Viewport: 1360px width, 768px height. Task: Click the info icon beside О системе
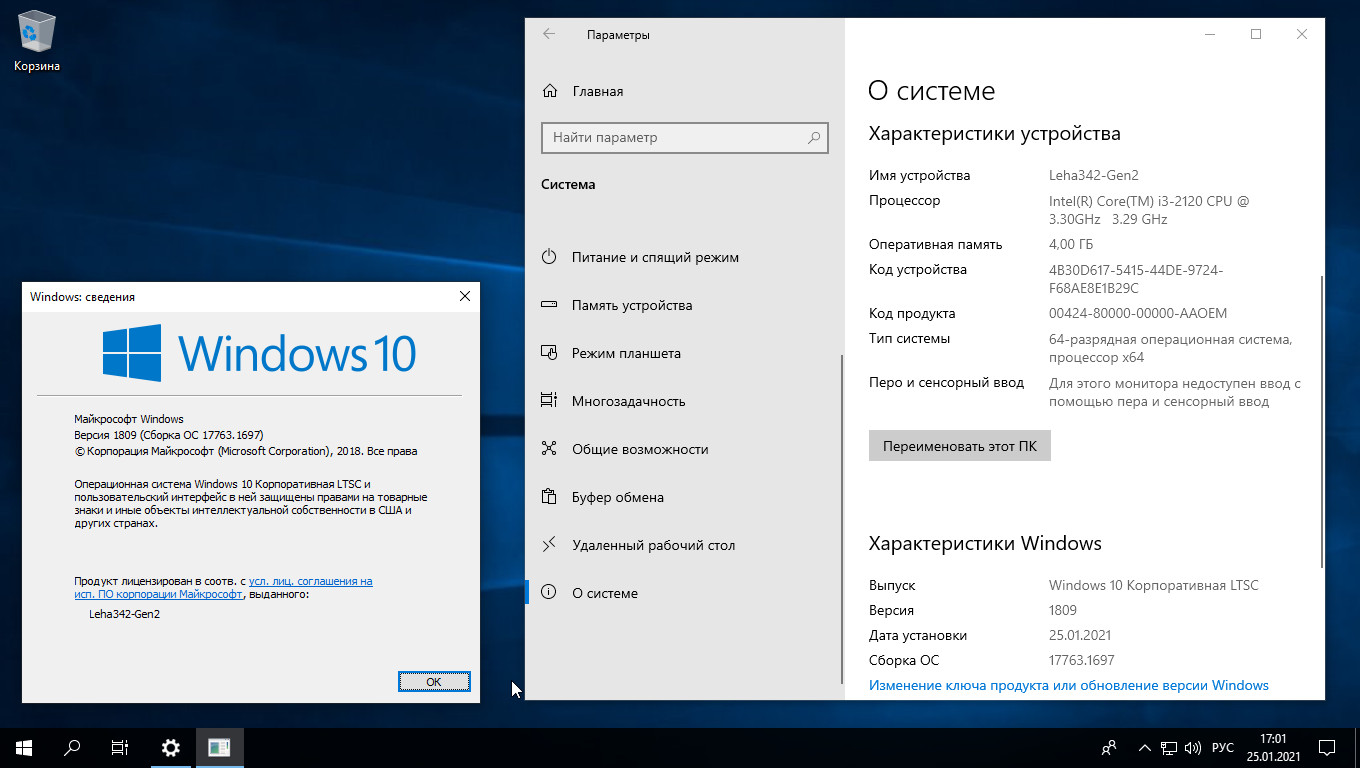(549, 593)
